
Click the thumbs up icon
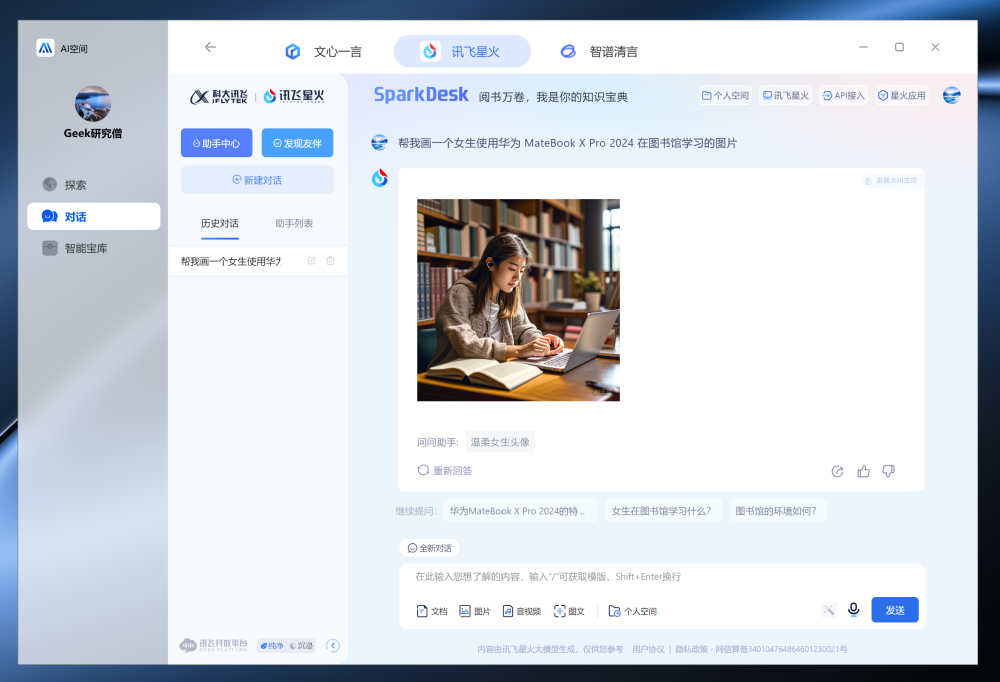click(x=864, y=471)
